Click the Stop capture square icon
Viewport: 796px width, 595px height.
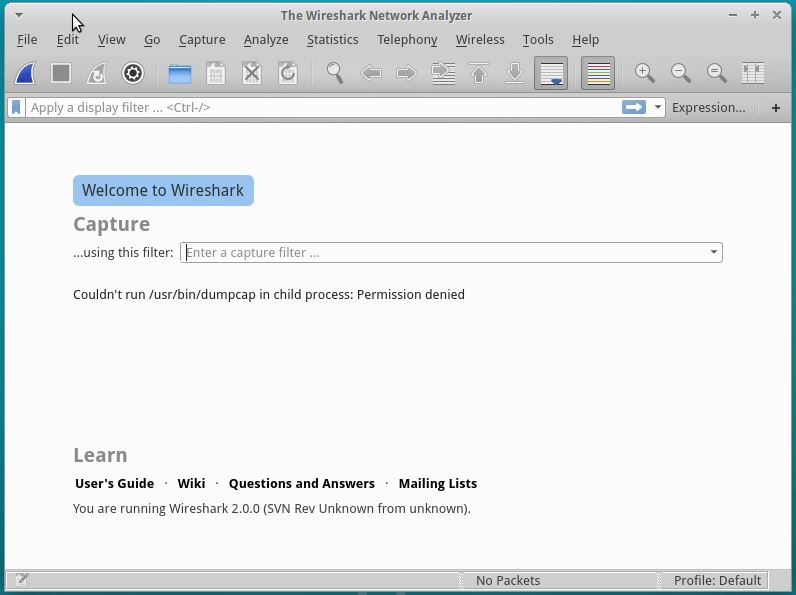click(61, 73)
